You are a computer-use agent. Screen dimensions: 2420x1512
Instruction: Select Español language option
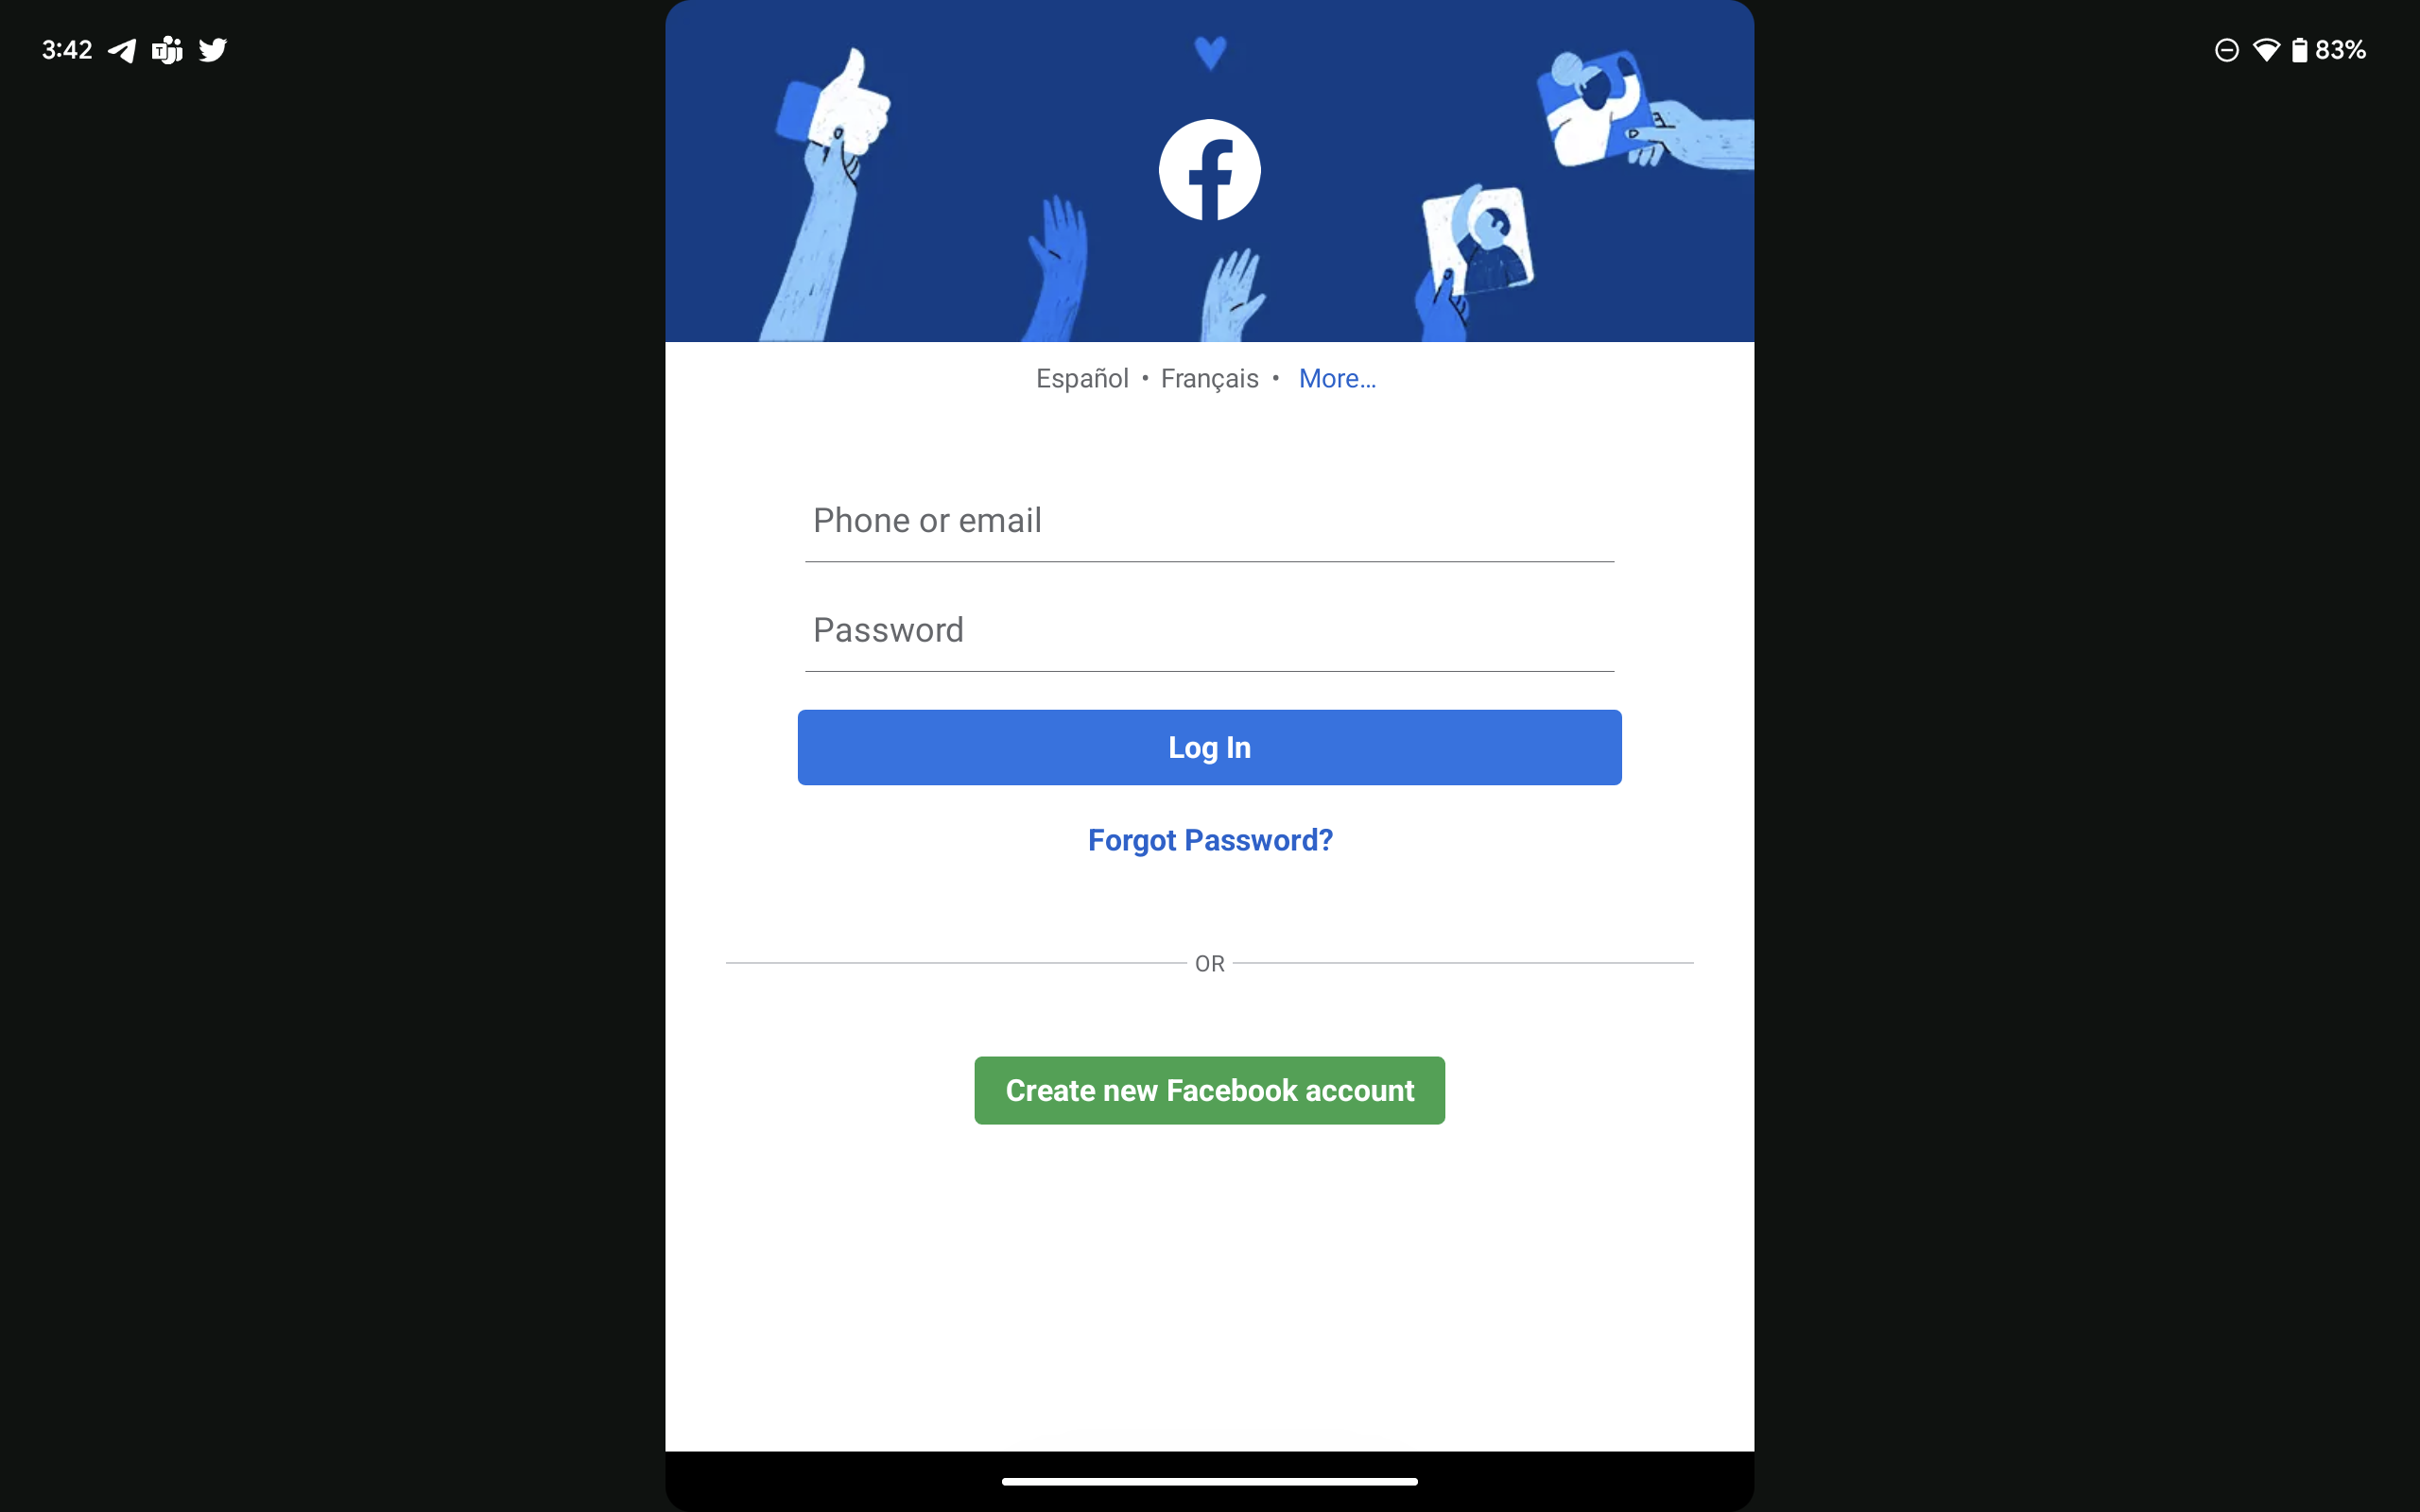(1082, 378)
